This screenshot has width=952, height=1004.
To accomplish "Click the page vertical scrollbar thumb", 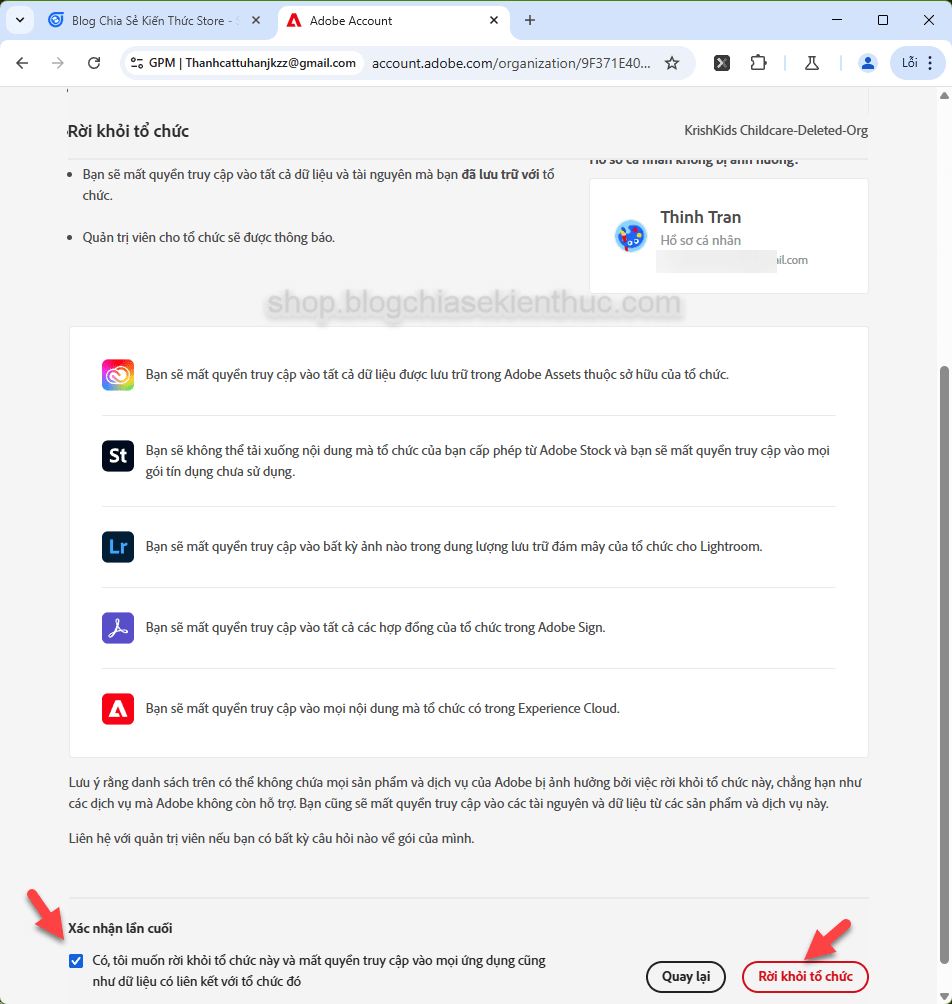I will pos(944,664).
